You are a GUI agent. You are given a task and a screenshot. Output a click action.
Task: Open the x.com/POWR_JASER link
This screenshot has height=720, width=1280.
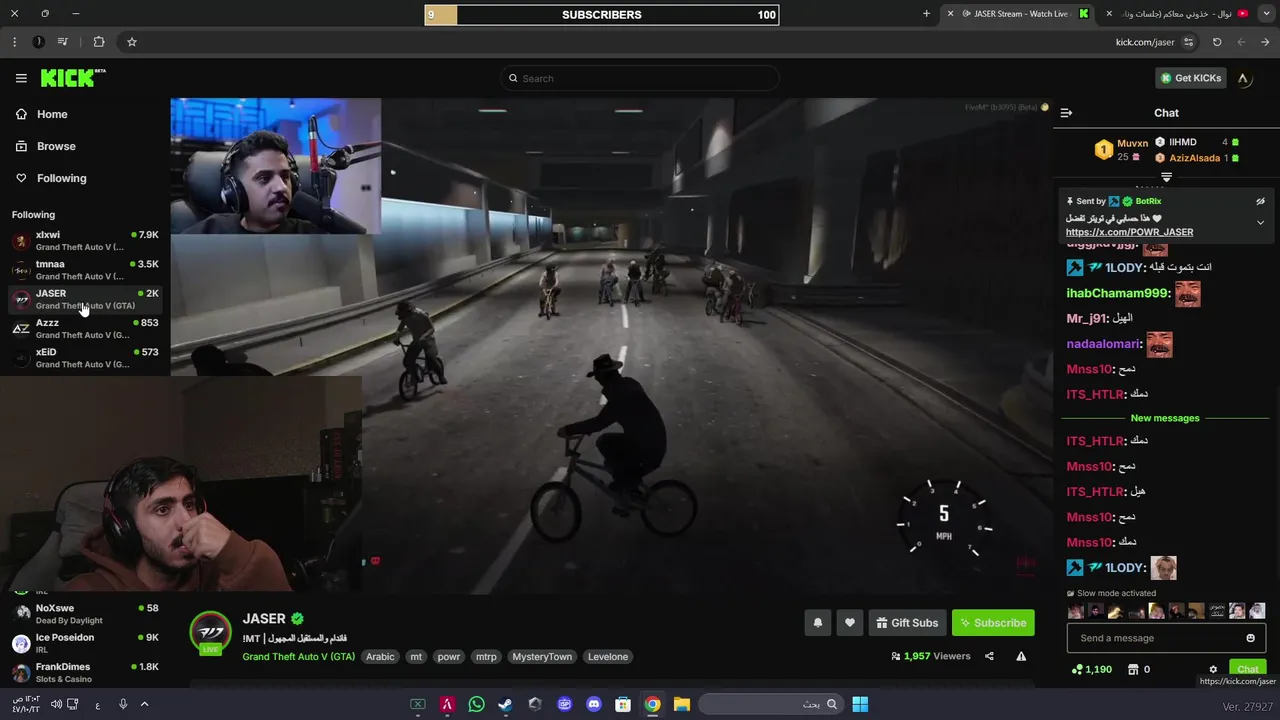click(1129, 232)
